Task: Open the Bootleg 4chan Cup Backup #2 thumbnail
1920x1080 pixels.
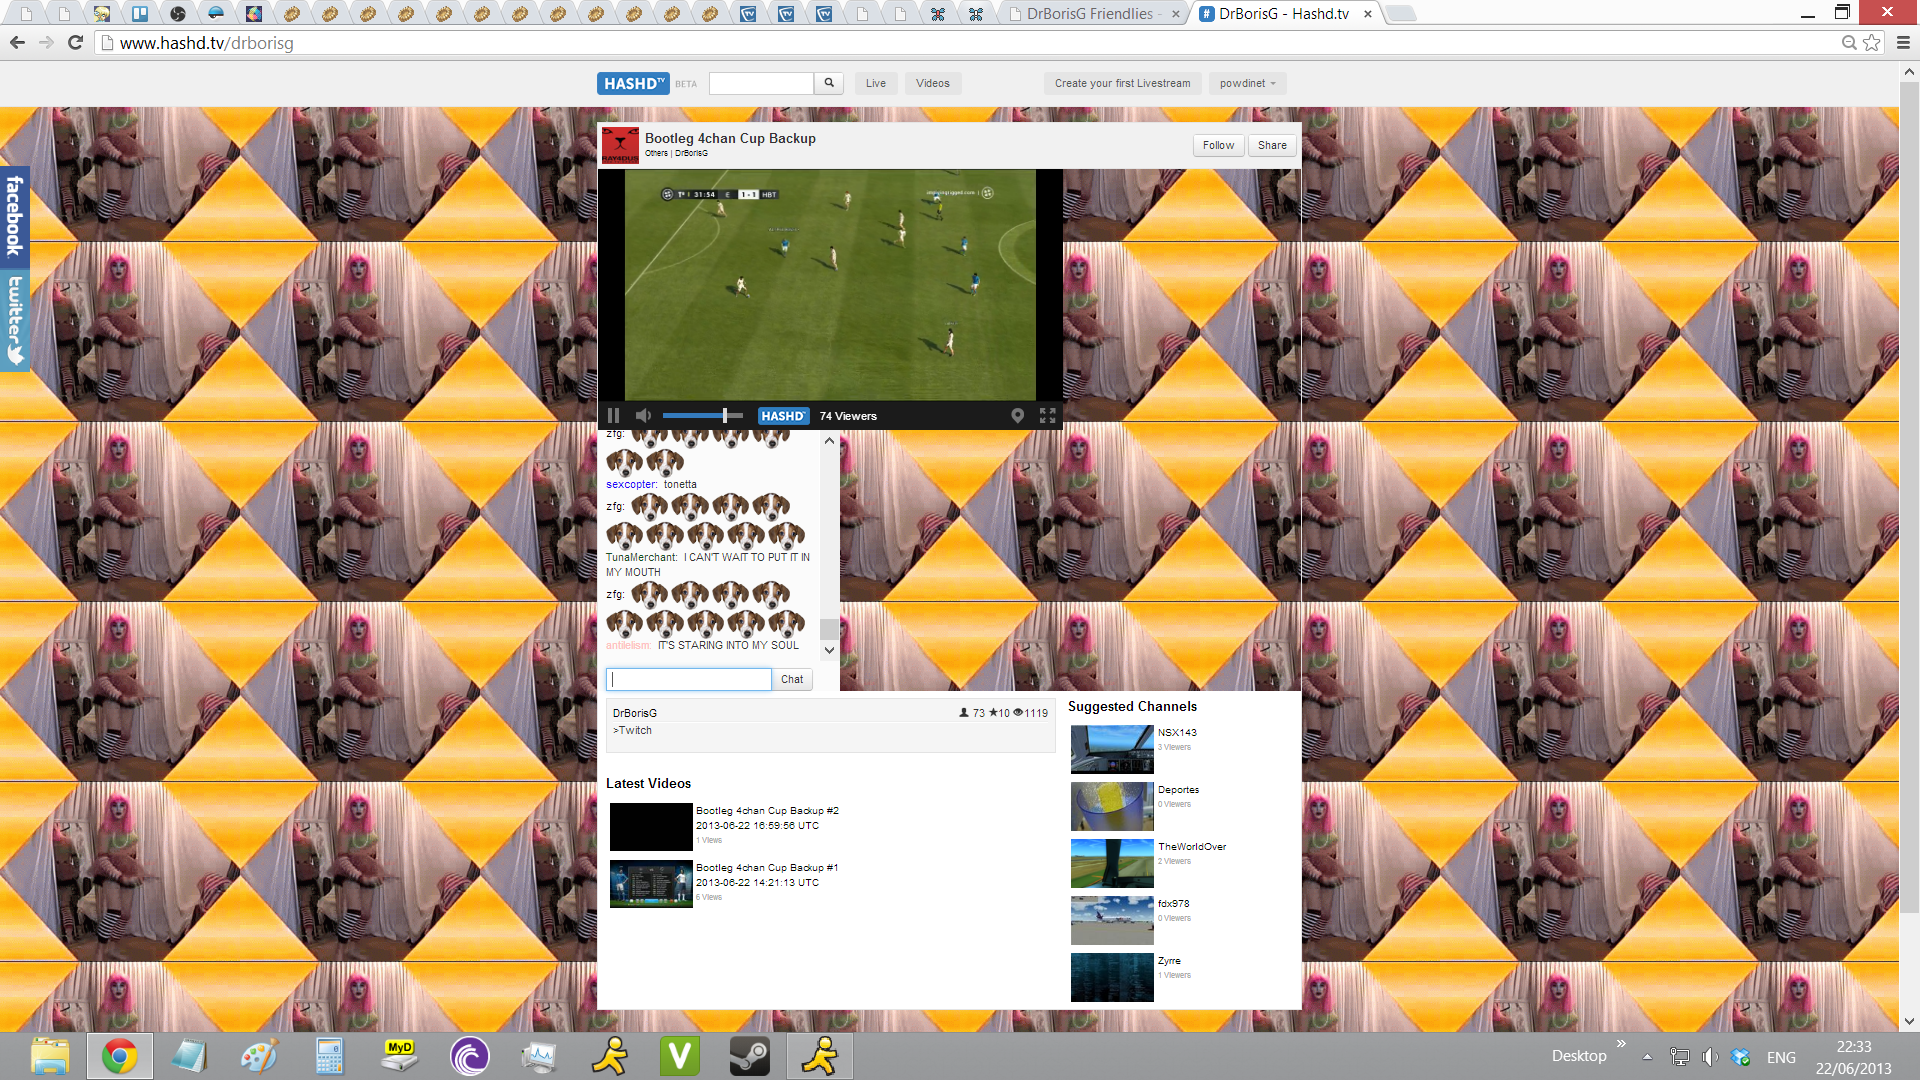Action: 651,827
